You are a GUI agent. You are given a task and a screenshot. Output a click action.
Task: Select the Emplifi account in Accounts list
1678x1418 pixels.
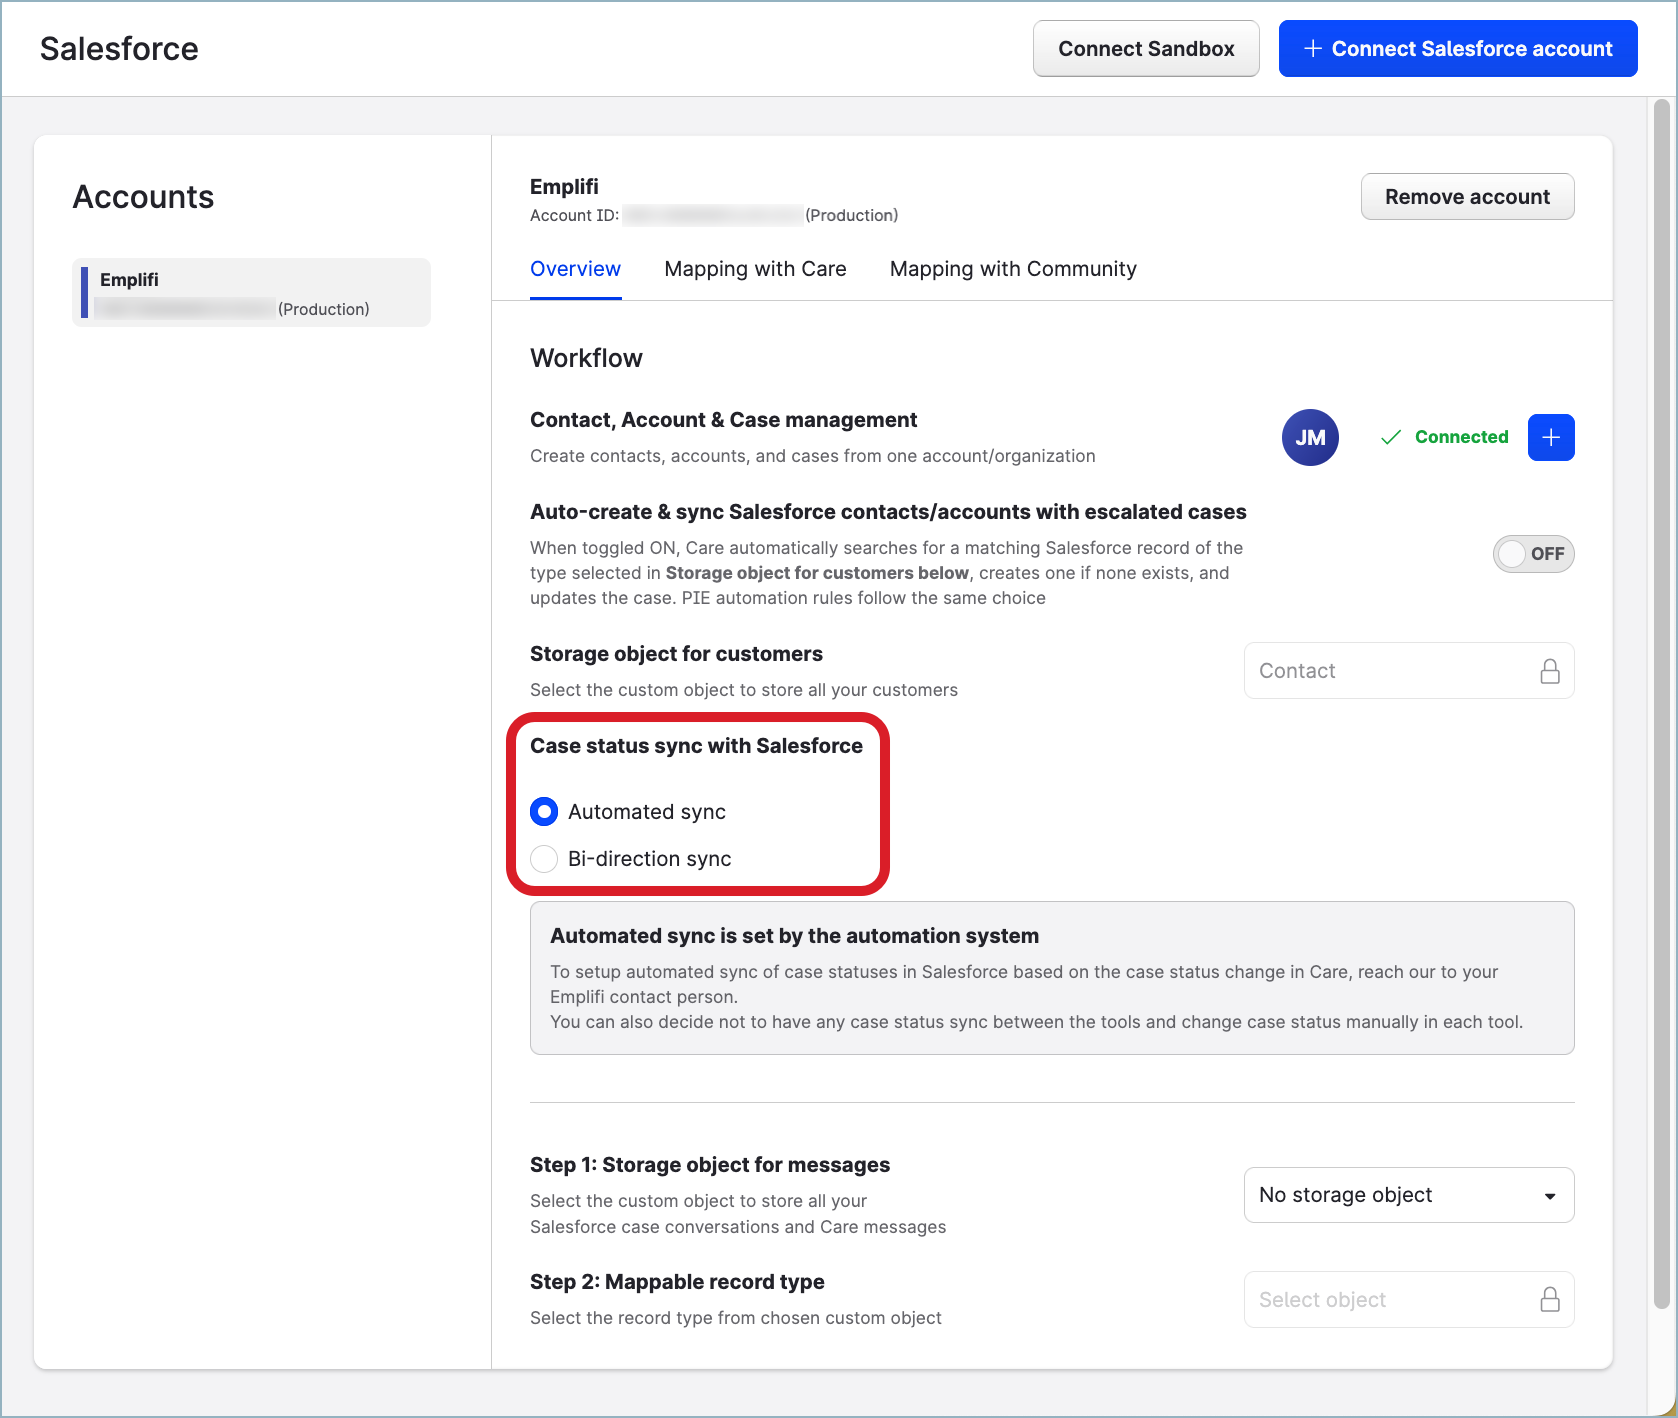tap(252, 293)
